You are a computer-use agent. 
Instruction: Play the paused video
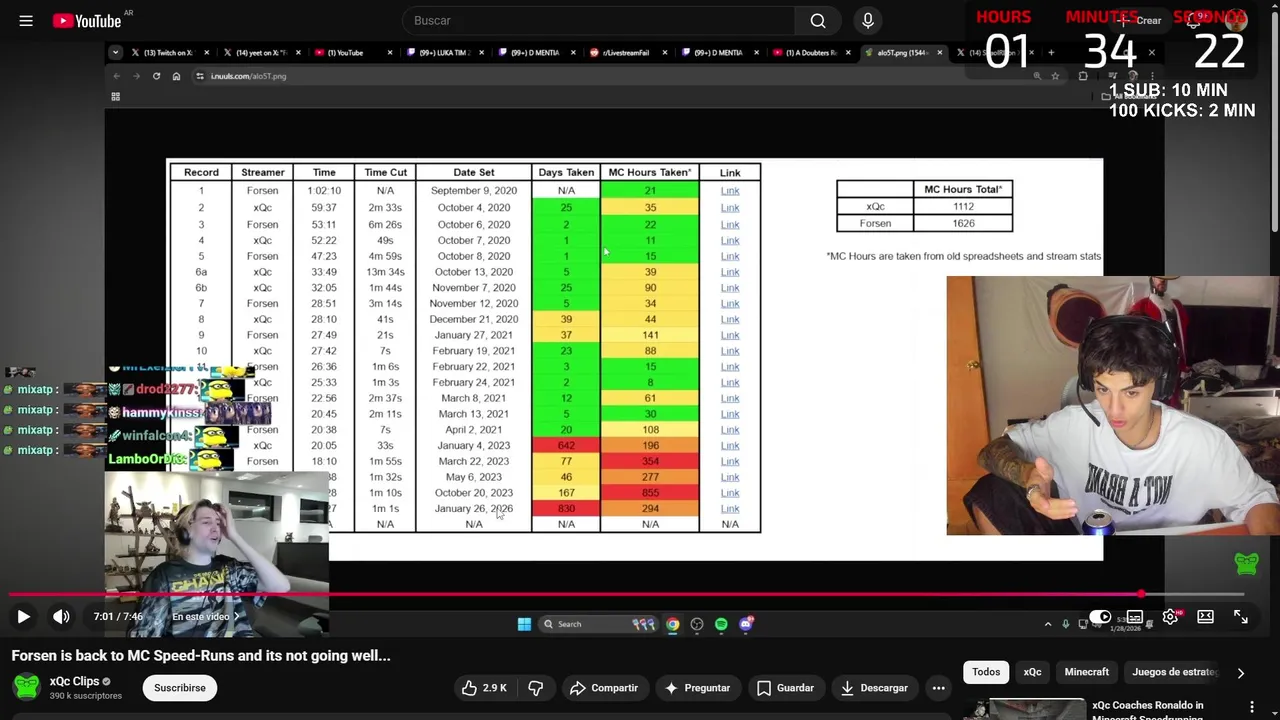point(23,617)
